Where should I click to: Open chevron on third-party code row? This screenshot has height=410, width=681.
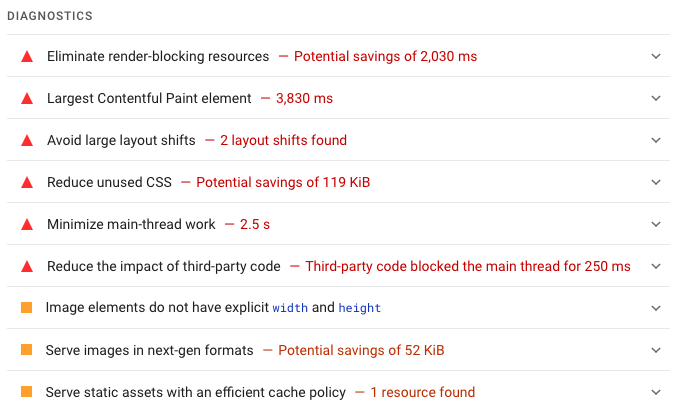click(x=656, y=266)
